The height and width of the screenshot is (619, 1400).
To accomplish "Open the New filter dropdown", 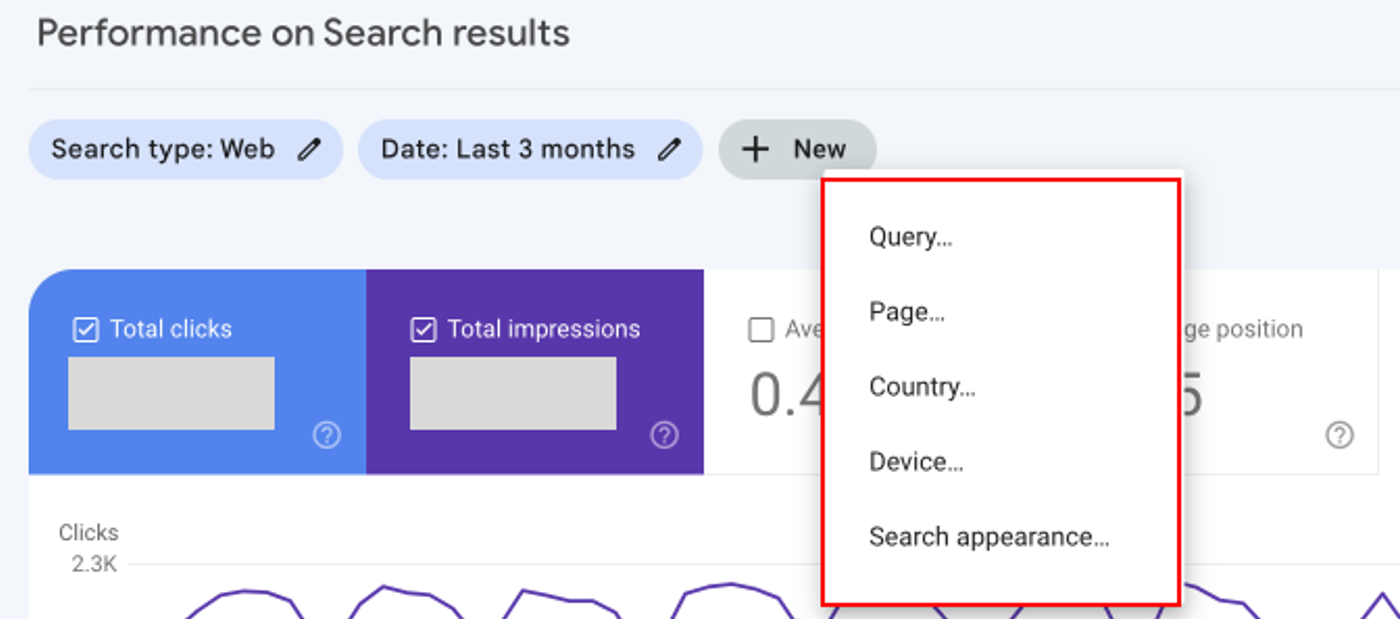I will [x=797, y=148].
